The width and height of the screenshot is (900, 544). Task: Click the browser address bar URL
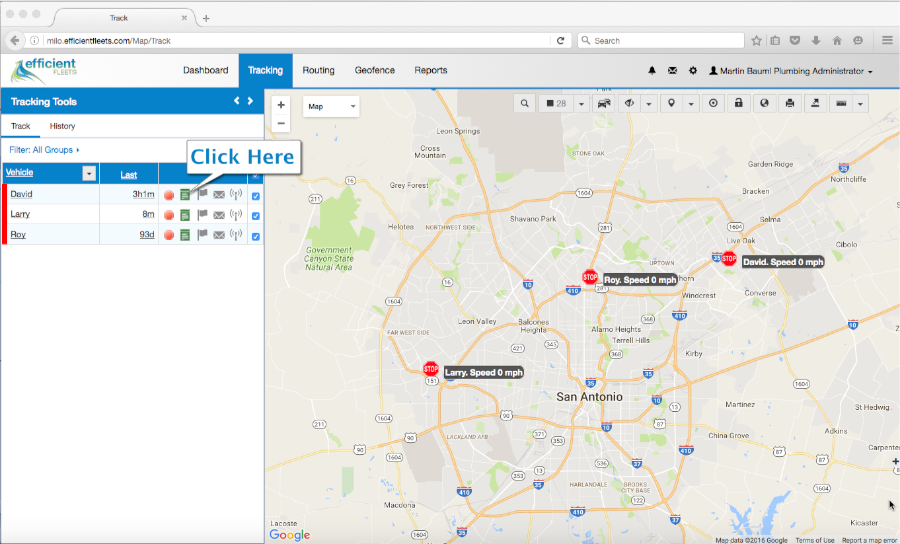[x=108, y=41]
